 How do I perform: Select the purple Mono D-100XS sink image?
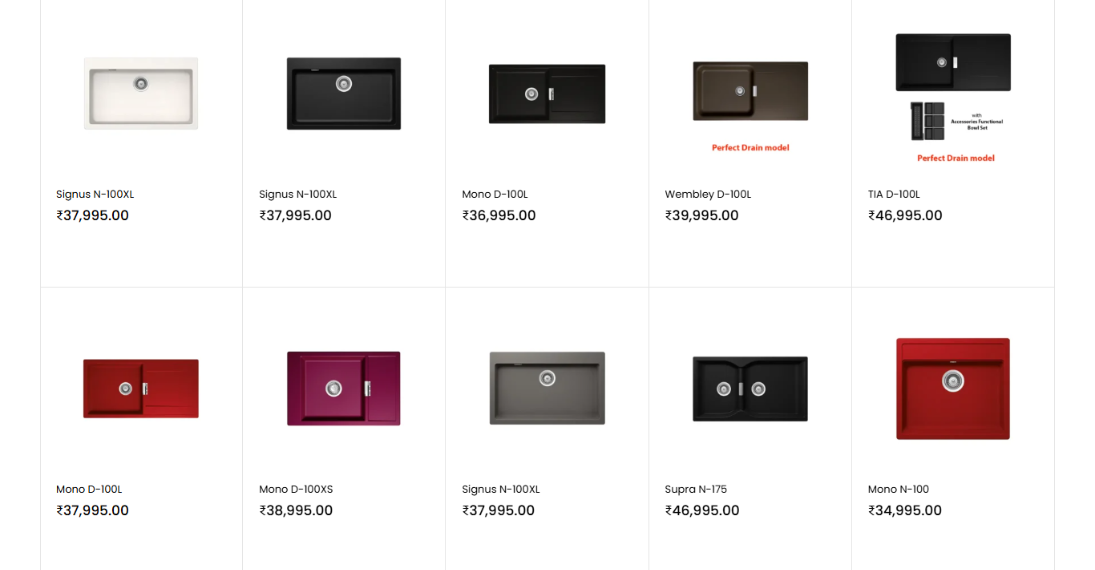(344, 388)
